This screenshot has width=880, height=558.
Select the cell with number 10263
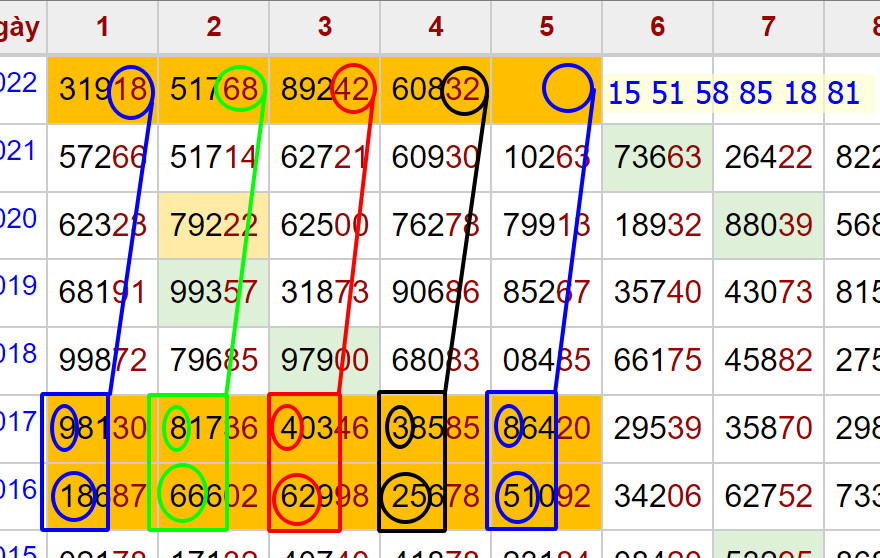coord(547,159)
